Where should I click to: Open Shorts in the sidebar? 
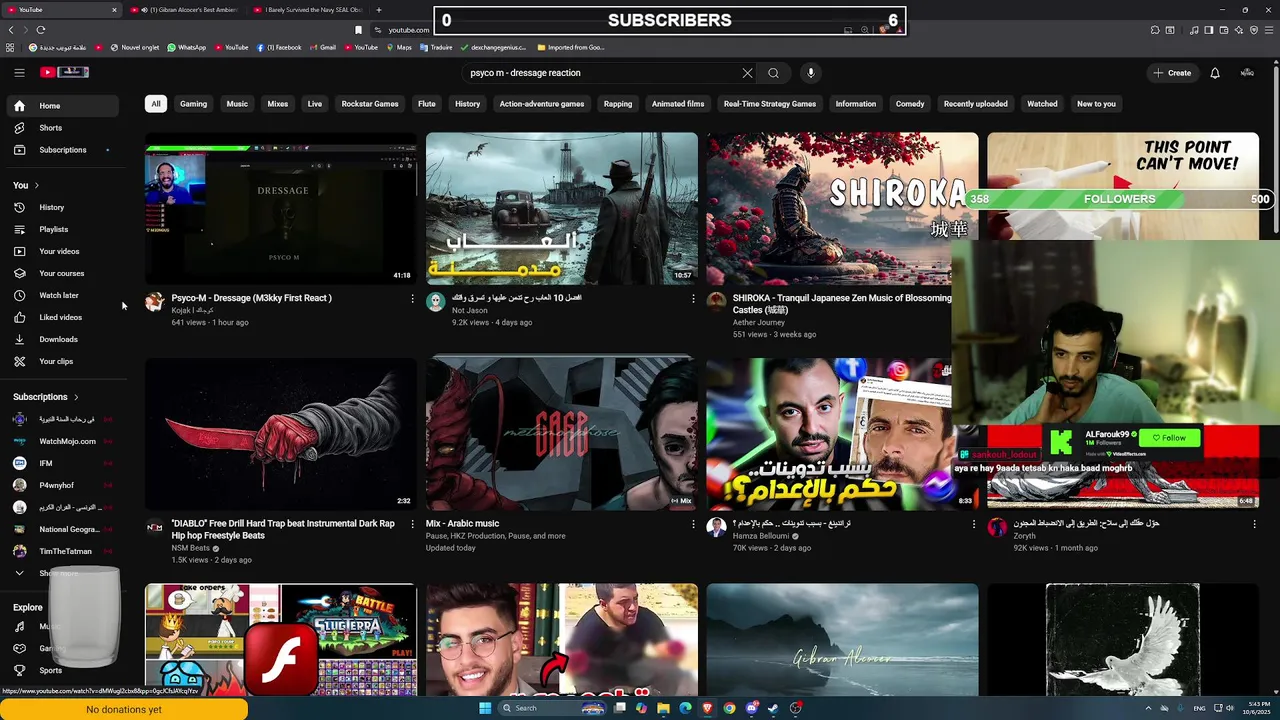[60, 128]
